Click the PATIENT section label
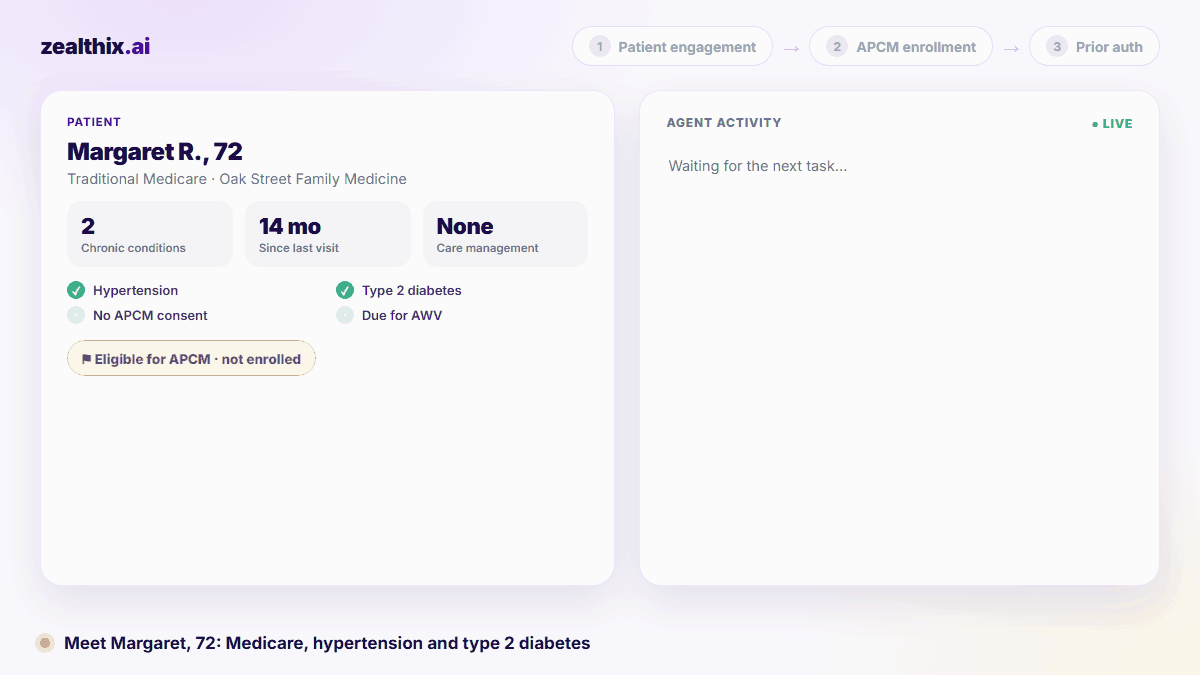This screenshot has height=675, width=1200. [x=94, y=122]
